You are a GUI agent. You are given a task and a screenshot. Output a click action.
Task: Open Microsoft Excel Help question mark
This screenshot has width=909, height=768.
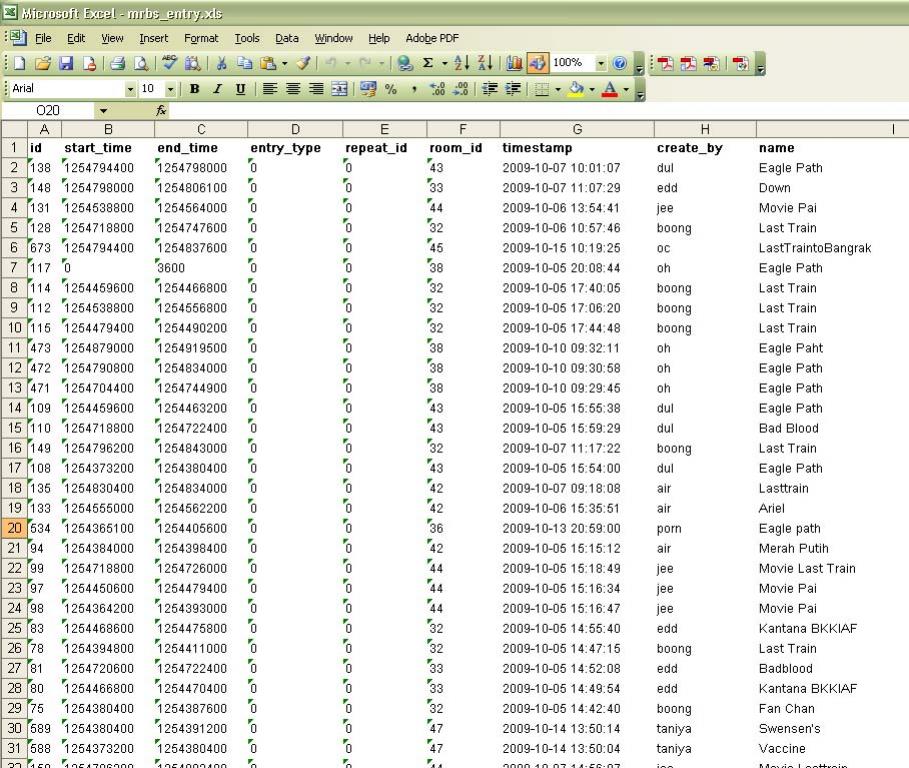pyautogui.click(x=620, y=63)
